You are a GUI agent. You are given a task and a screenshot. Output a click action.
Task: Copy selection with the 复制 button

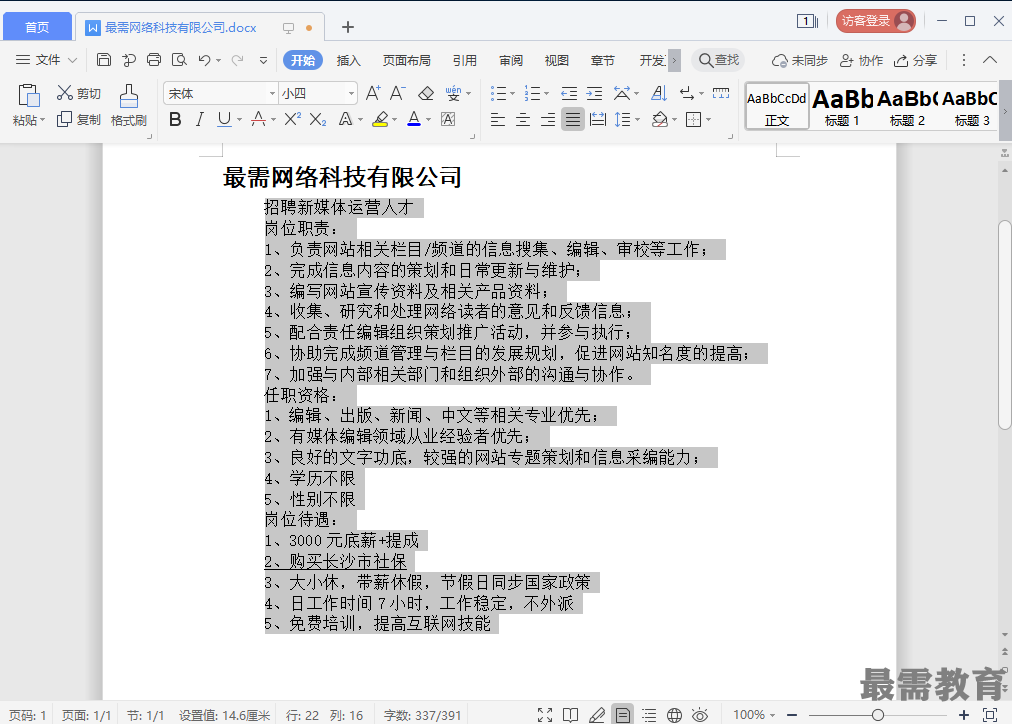tap(79, 119)
